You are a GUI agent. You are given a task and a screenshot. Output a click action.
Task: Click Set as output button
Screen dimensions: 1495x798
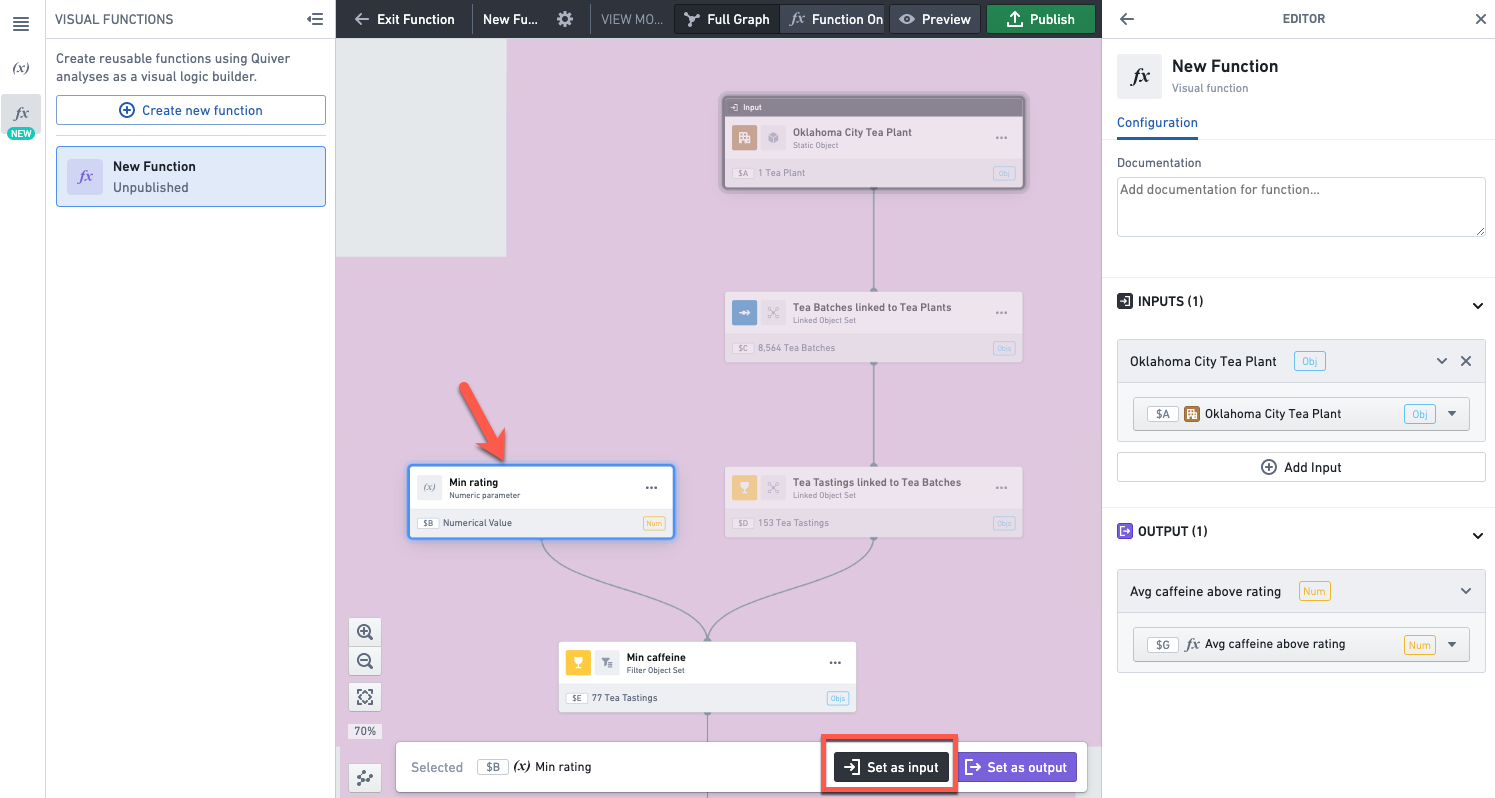1017,767
